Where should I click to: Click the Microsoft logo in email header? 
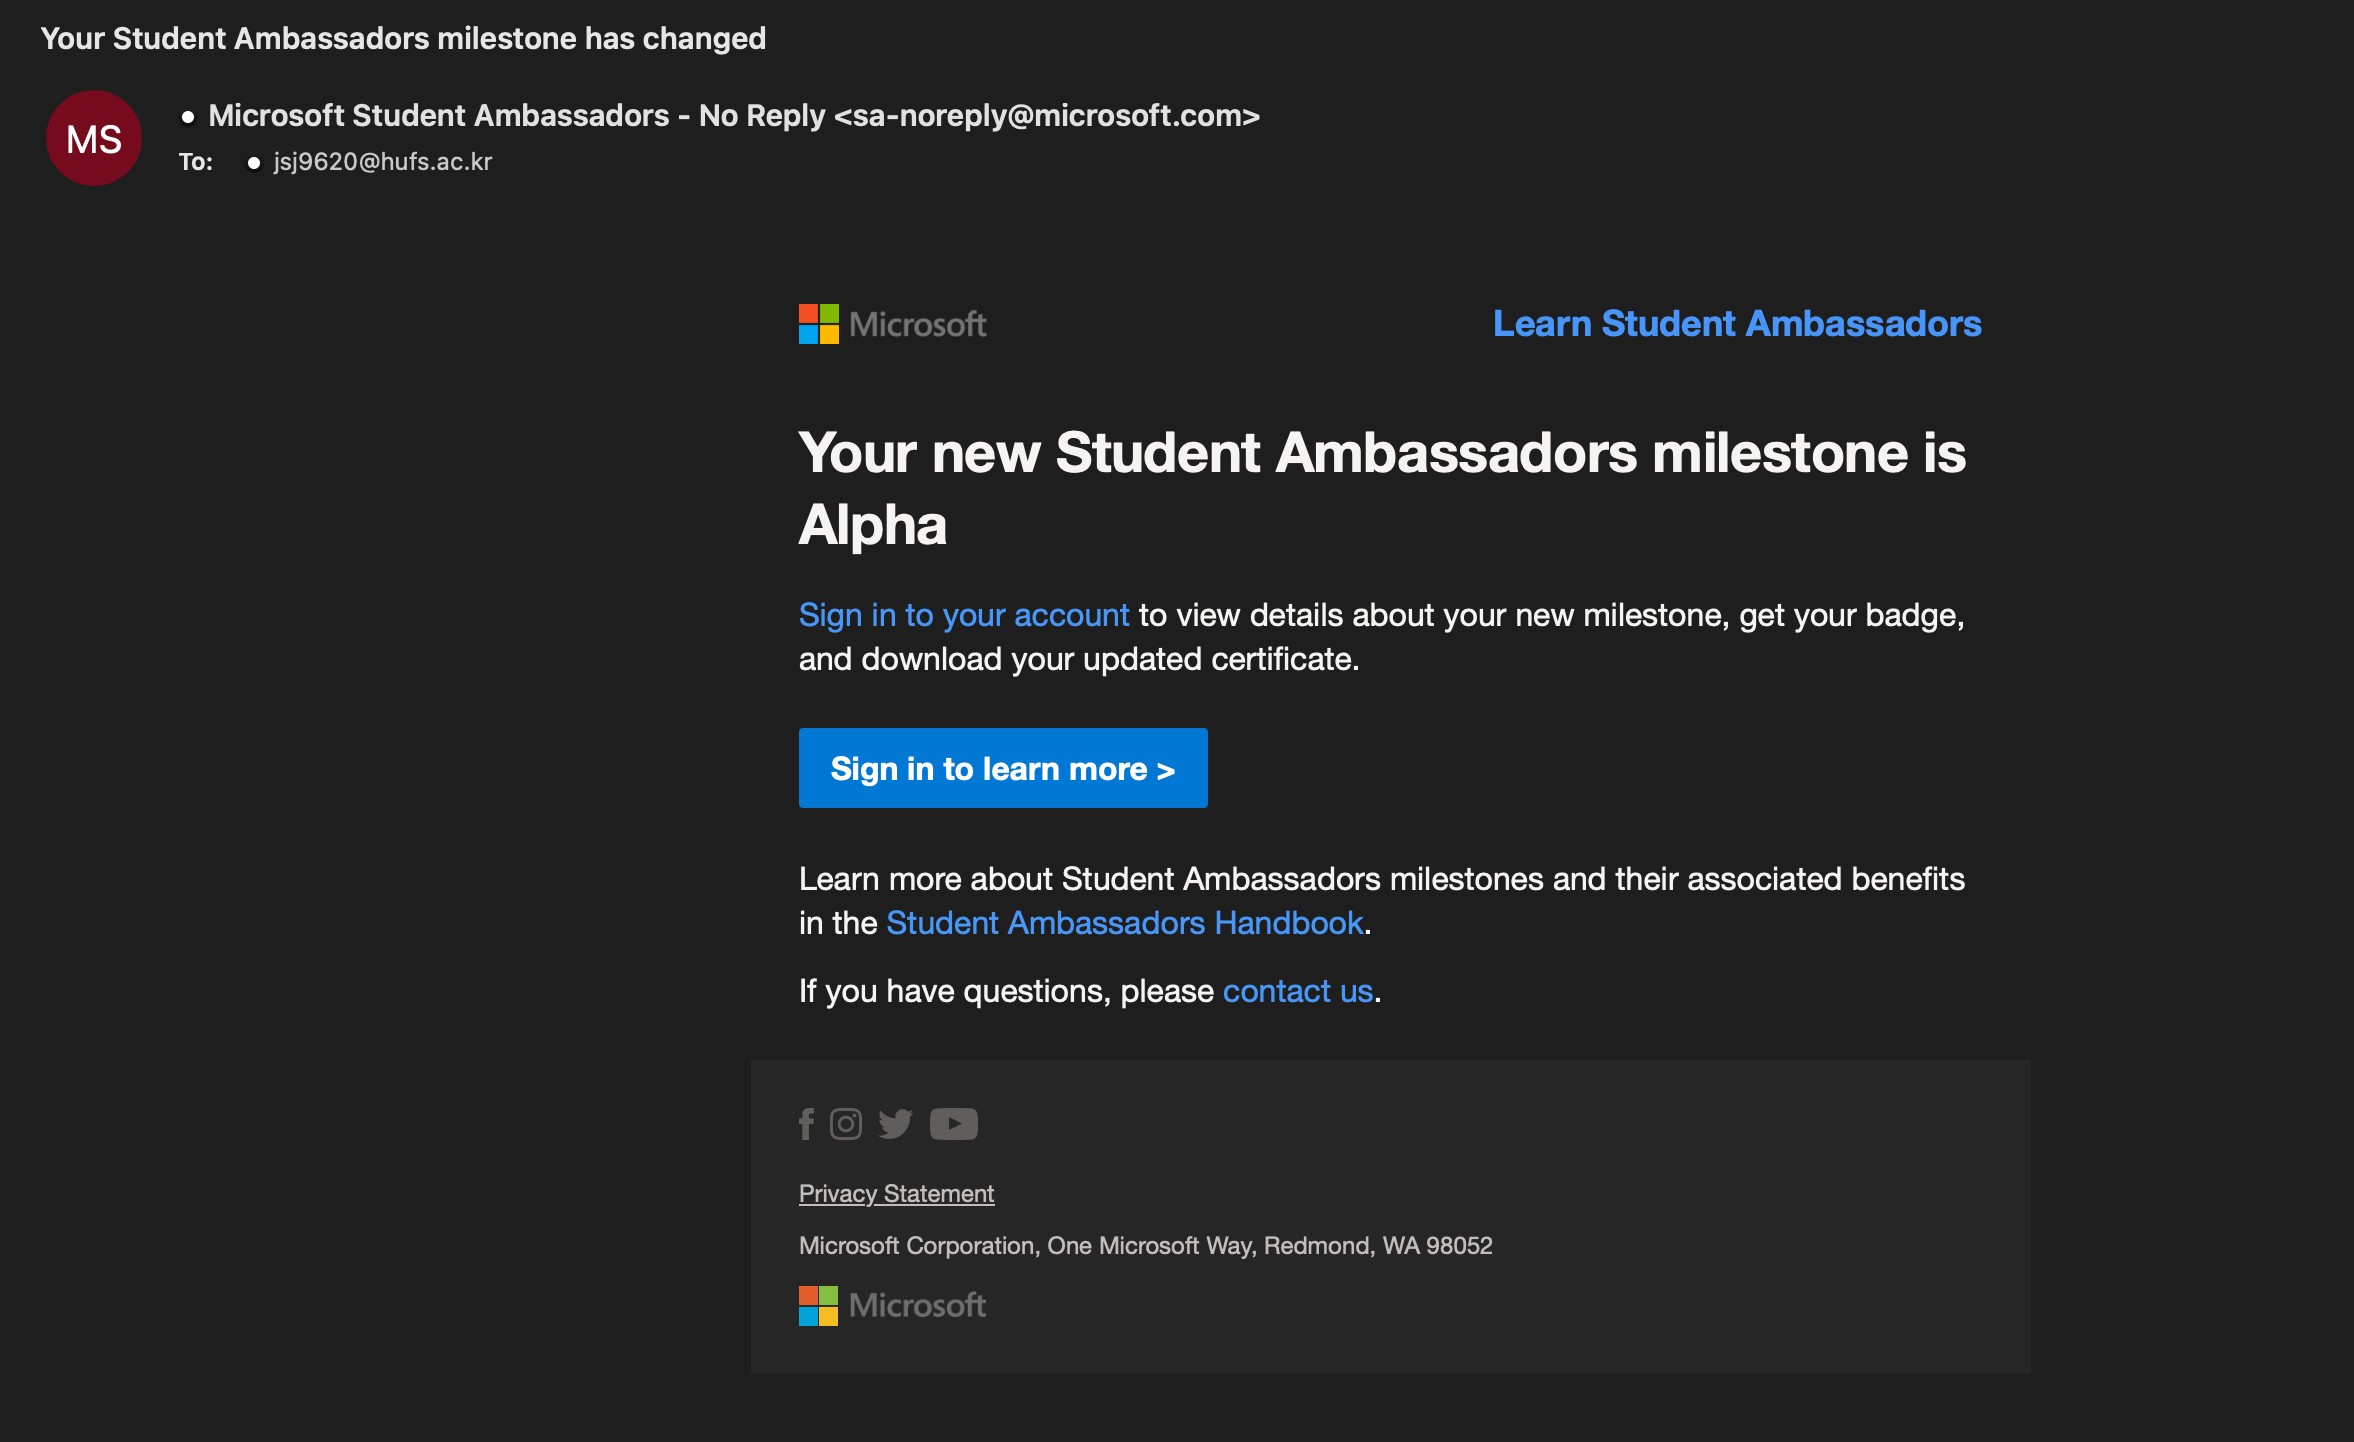[x=892, y=324]
